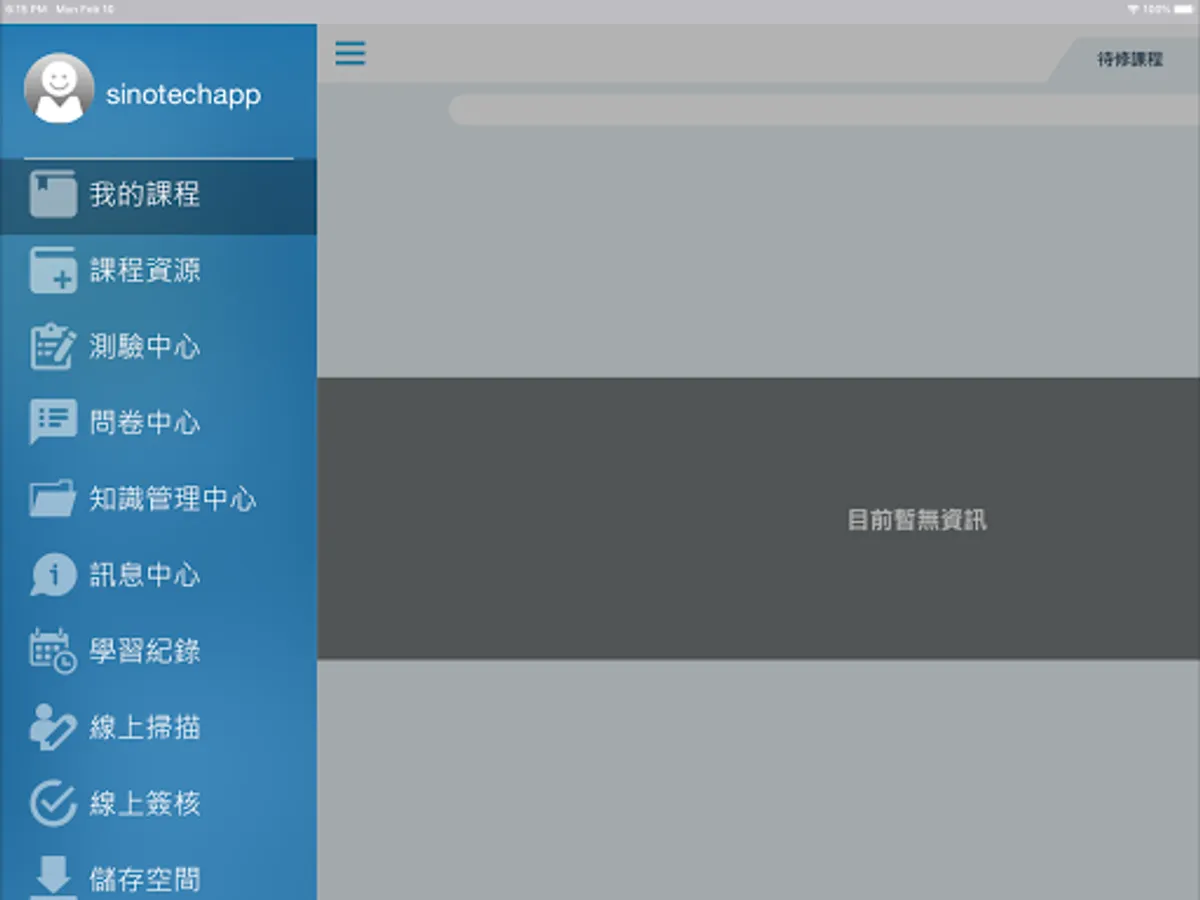Click the 課程資源 (Course Resources) icon
This screenshot has width=1200, height=900.
52,270
